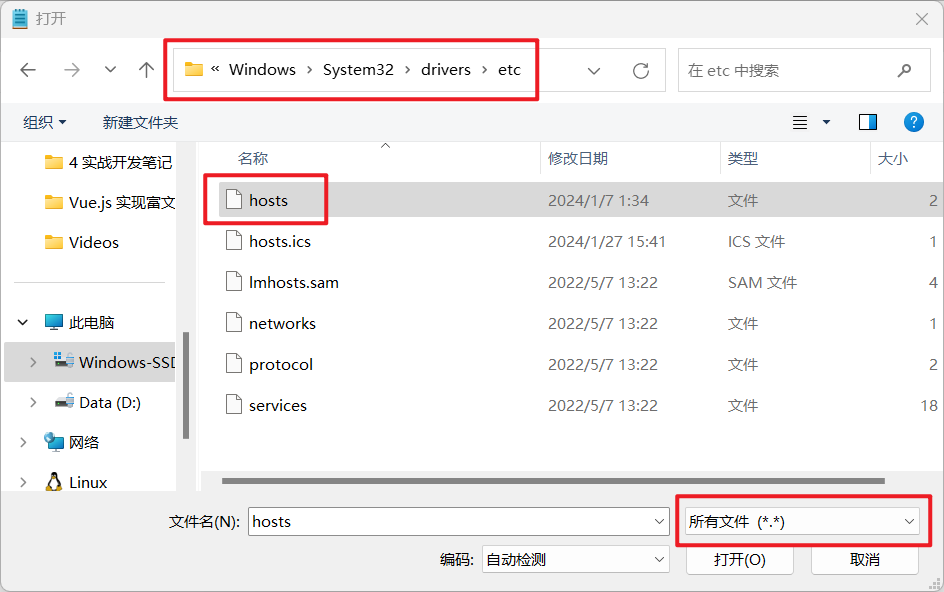Click 新建文件夹 to create folder
This screenshot has width=944, height=592.
140,122
